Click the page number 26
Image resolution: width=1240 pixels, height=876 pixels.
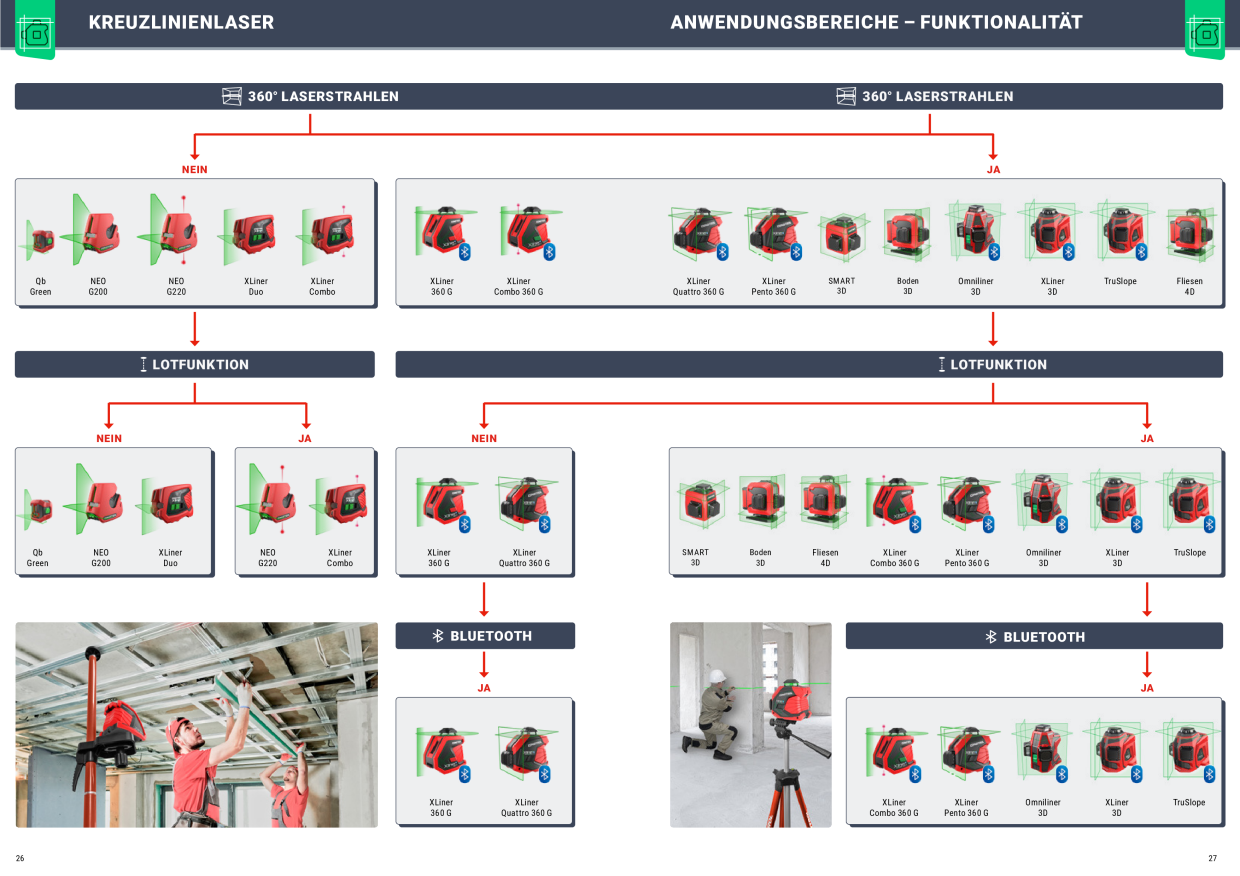click(x=20, y=858)
